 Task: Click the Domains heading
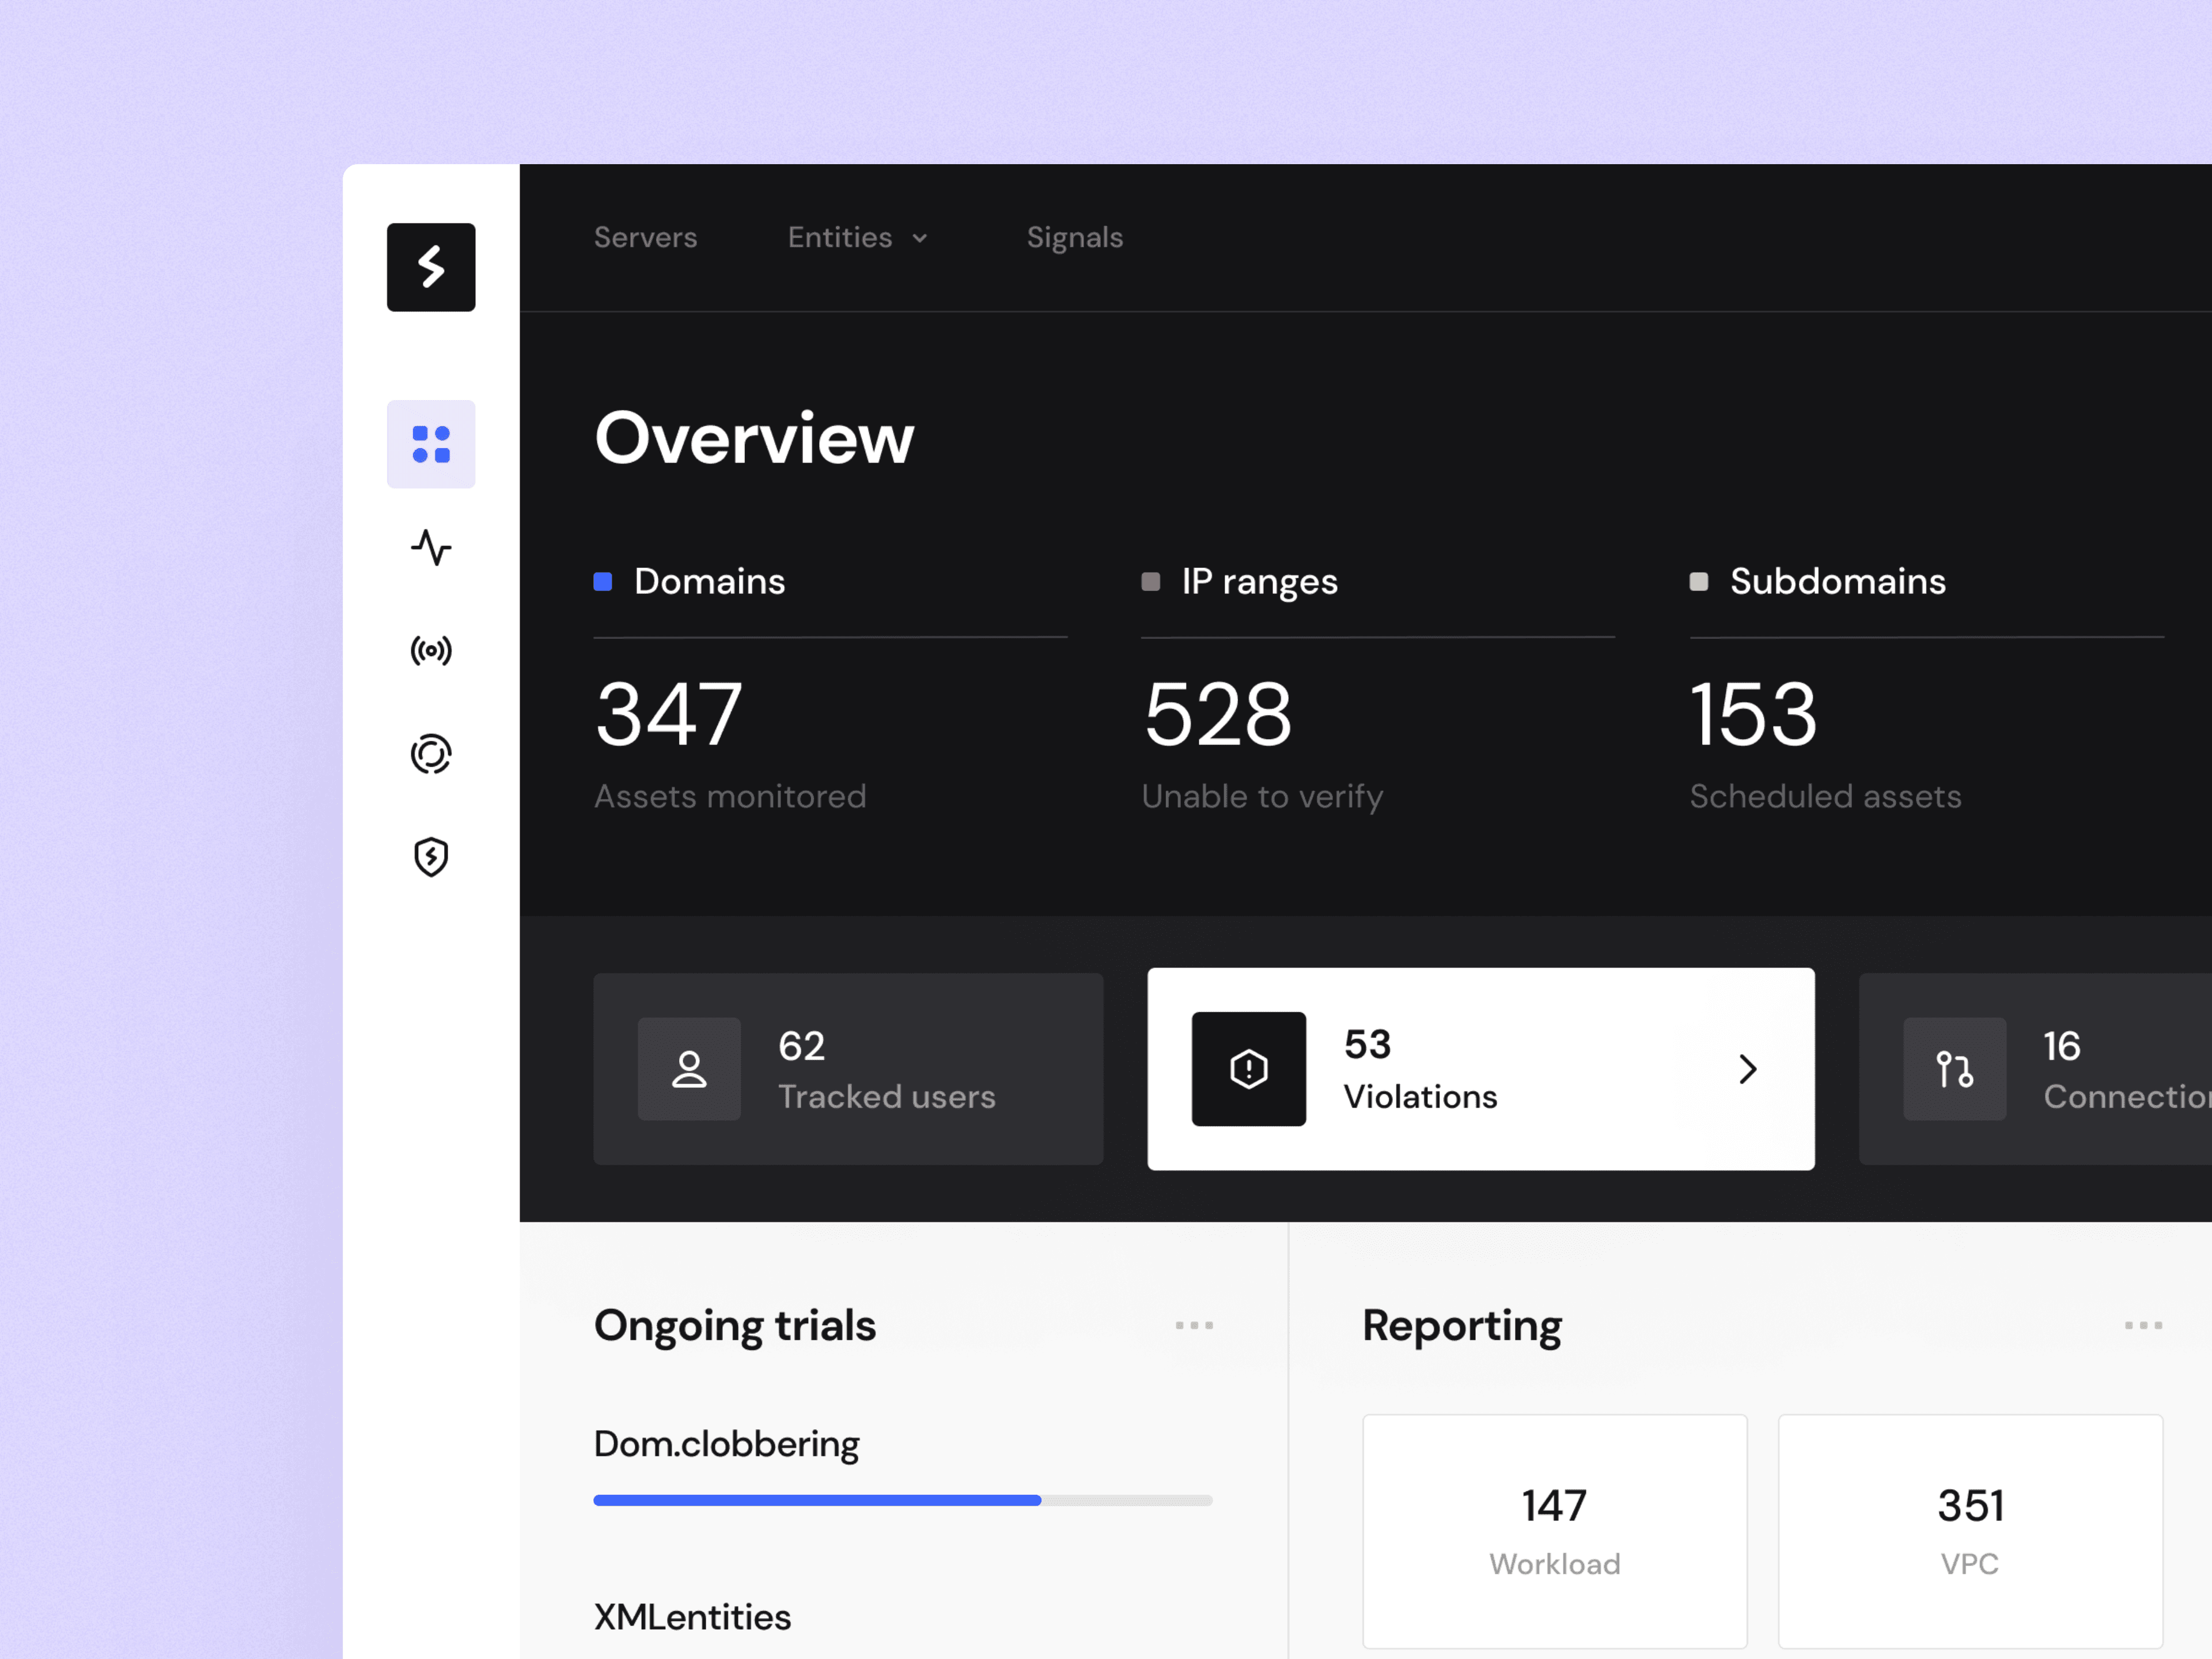pyautogui.click(x=710, y=581)
